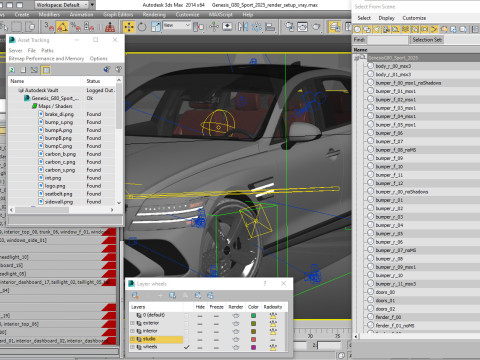Viewport: 480px width, 360px height.
Task: Click the red color swatch of studio layer
Action: pos(253,339)
